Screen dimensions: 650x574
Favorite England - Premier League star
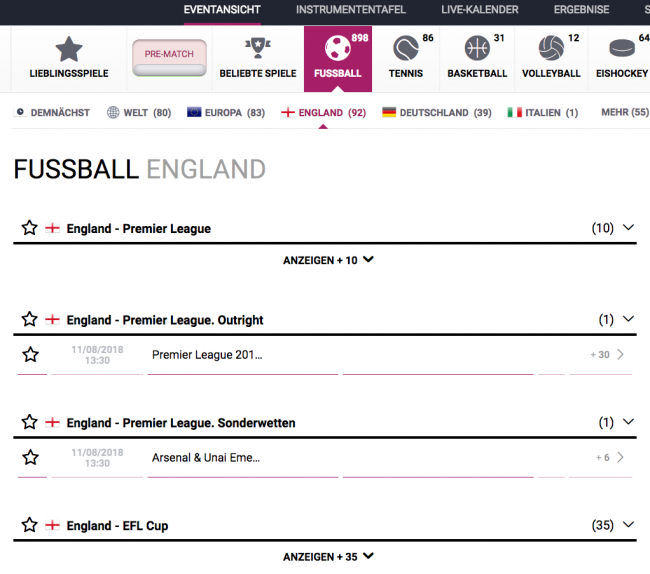tap(30, 228)
